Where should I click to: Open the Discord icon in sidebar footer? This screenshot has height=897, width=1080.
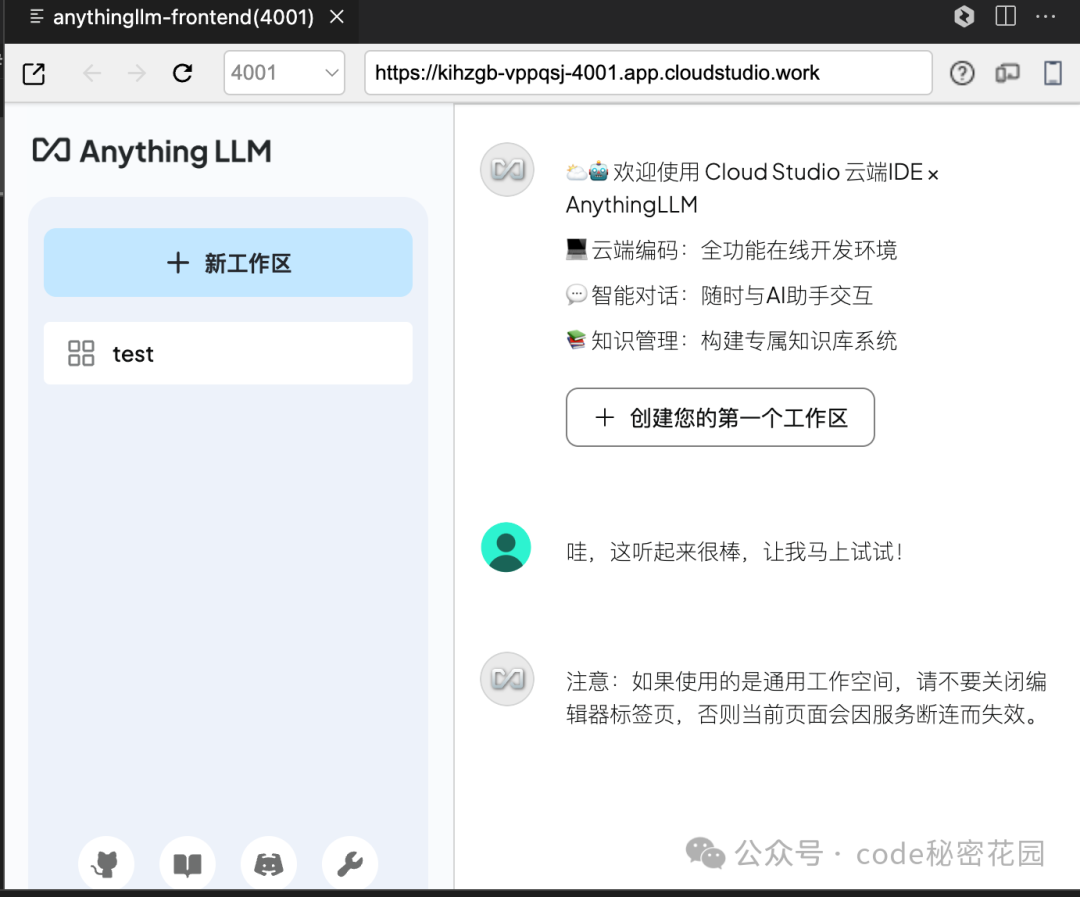(269, 864)
